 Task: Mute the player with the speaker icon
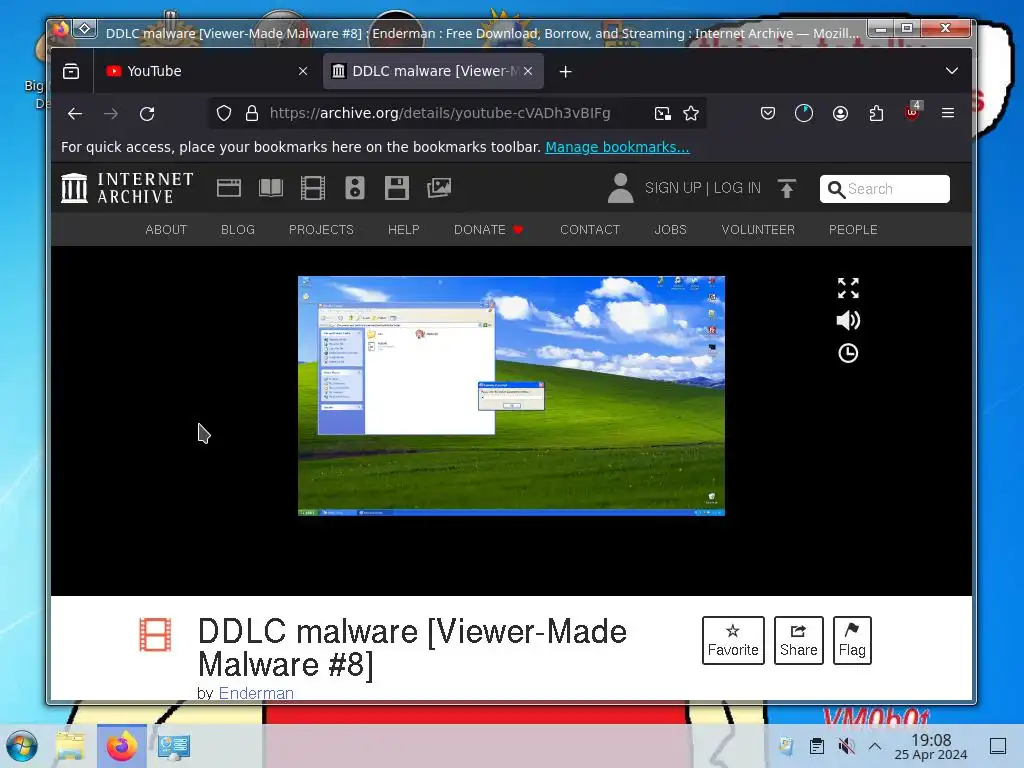[x=848, y=321]
